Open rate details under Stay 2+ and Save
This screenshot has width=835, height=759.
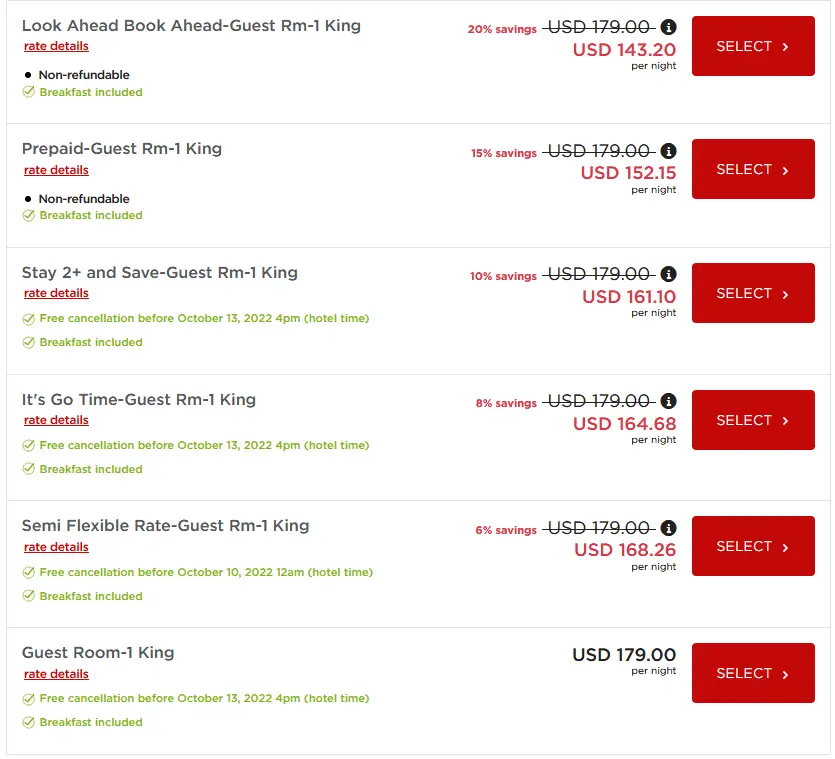coord(56,293)
